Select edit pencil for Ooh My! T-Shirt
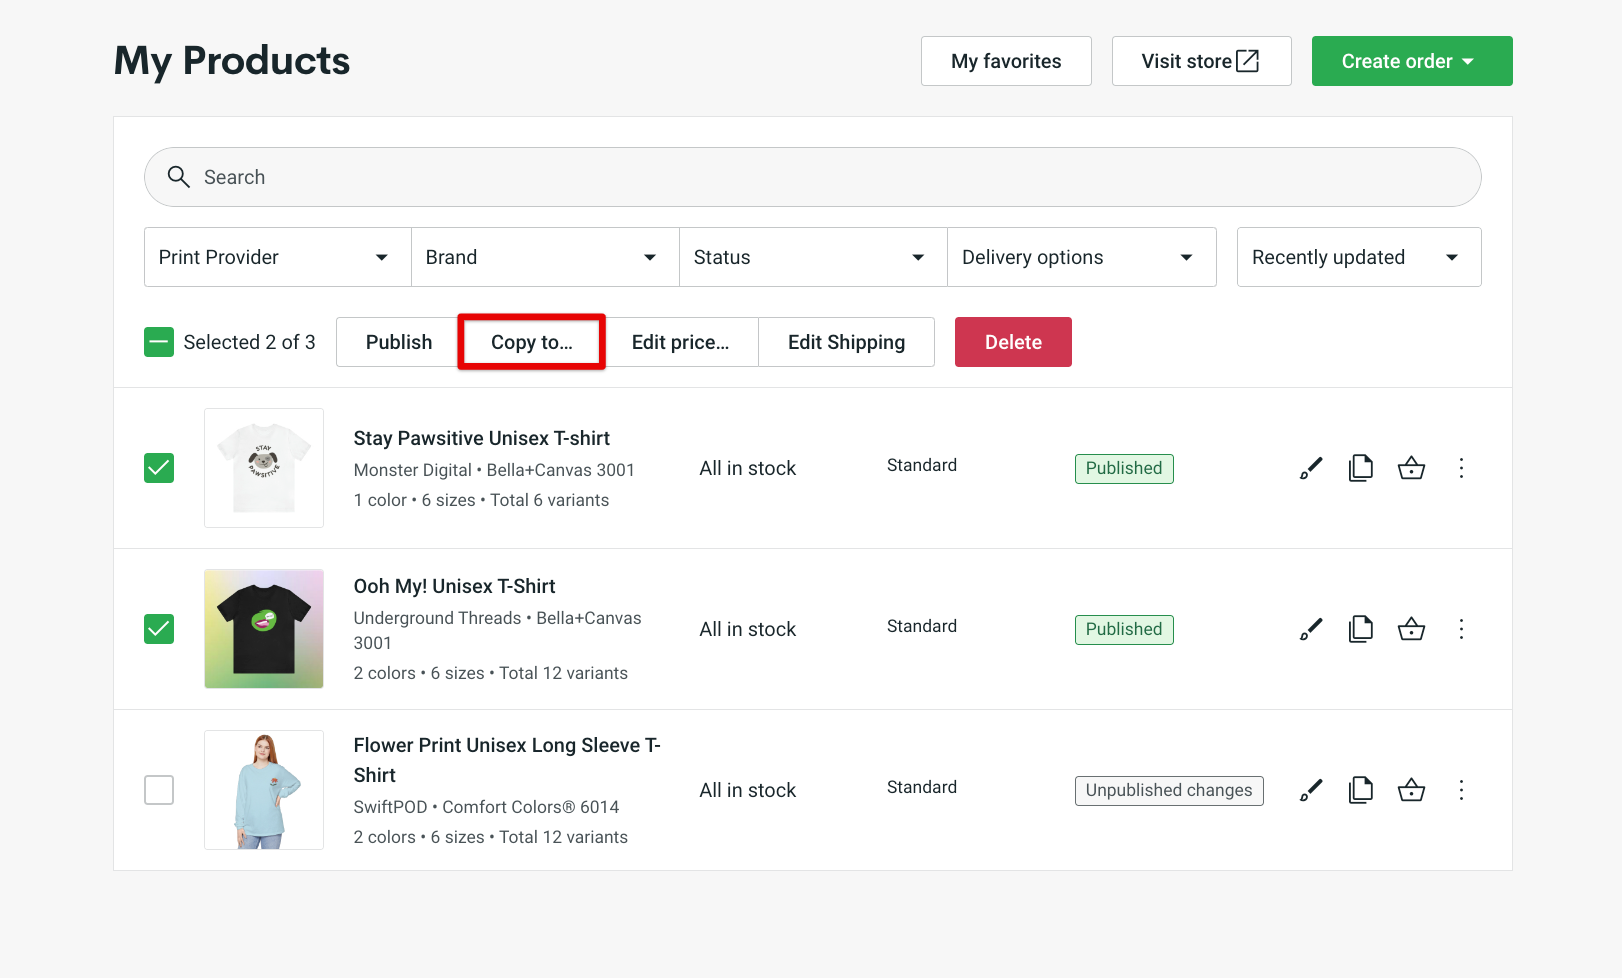Screen dimensions: 1622x978 pyautogui.click(x=1310, y=629)
